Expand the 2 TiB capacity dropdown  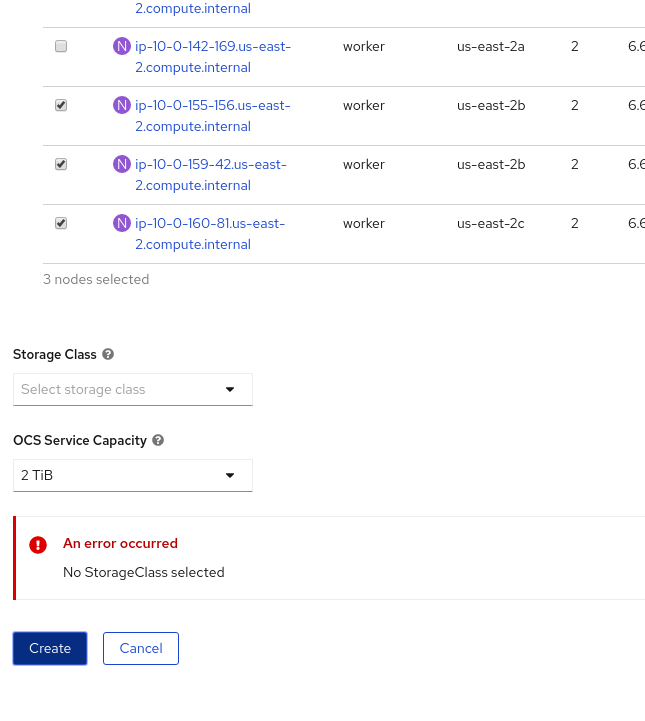[x=132, y=476]
